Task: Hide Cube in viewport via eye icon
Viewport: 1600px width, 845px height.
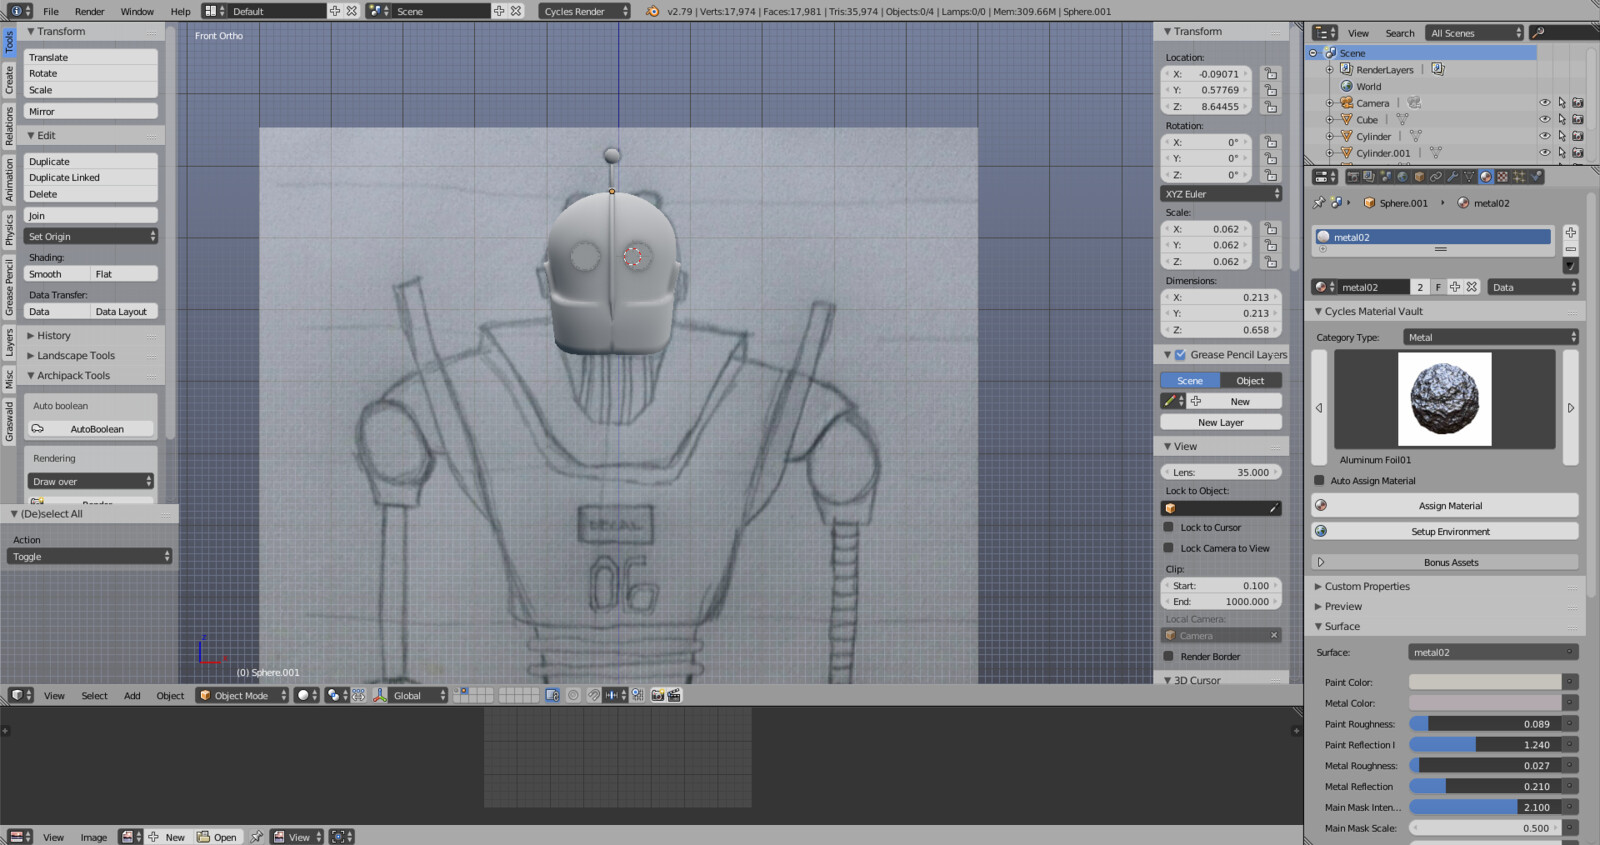Action: coord(1544,119)
